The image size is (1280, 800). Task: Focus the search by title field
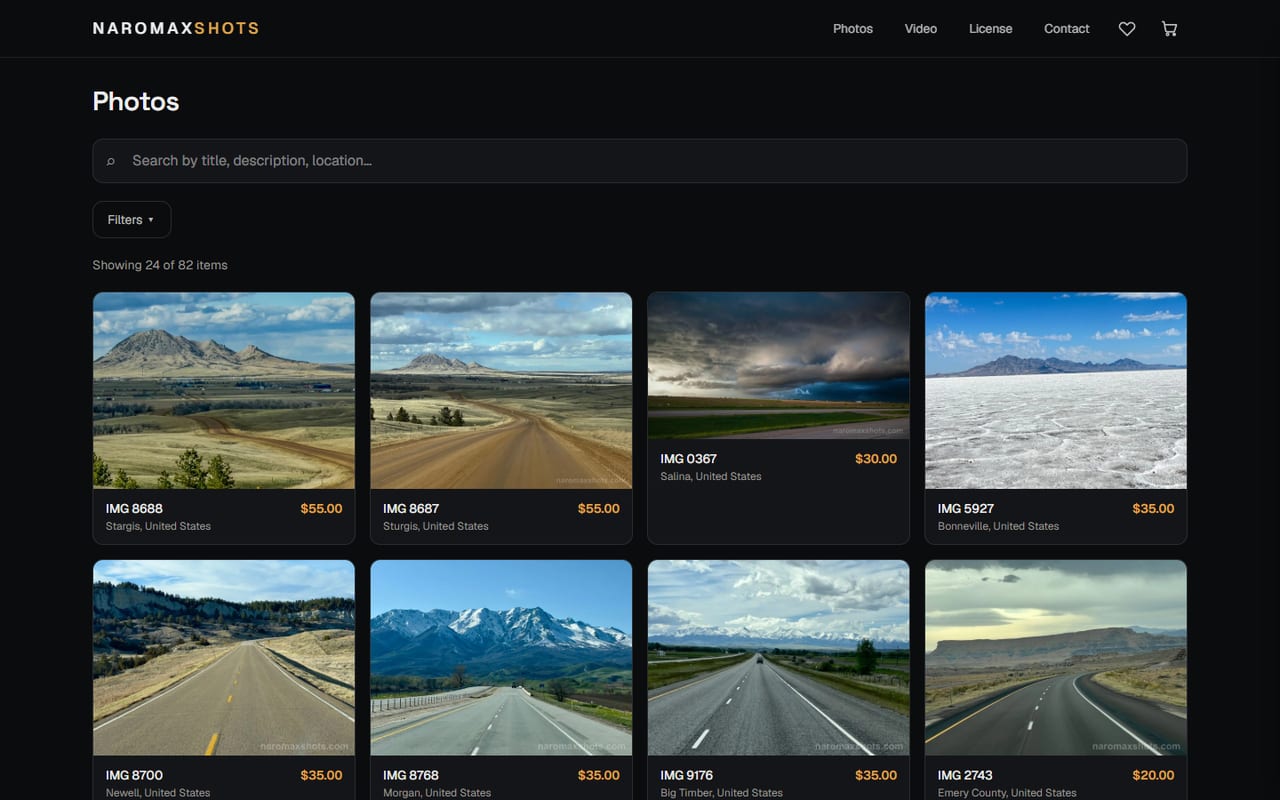click(x=640, y=161)
